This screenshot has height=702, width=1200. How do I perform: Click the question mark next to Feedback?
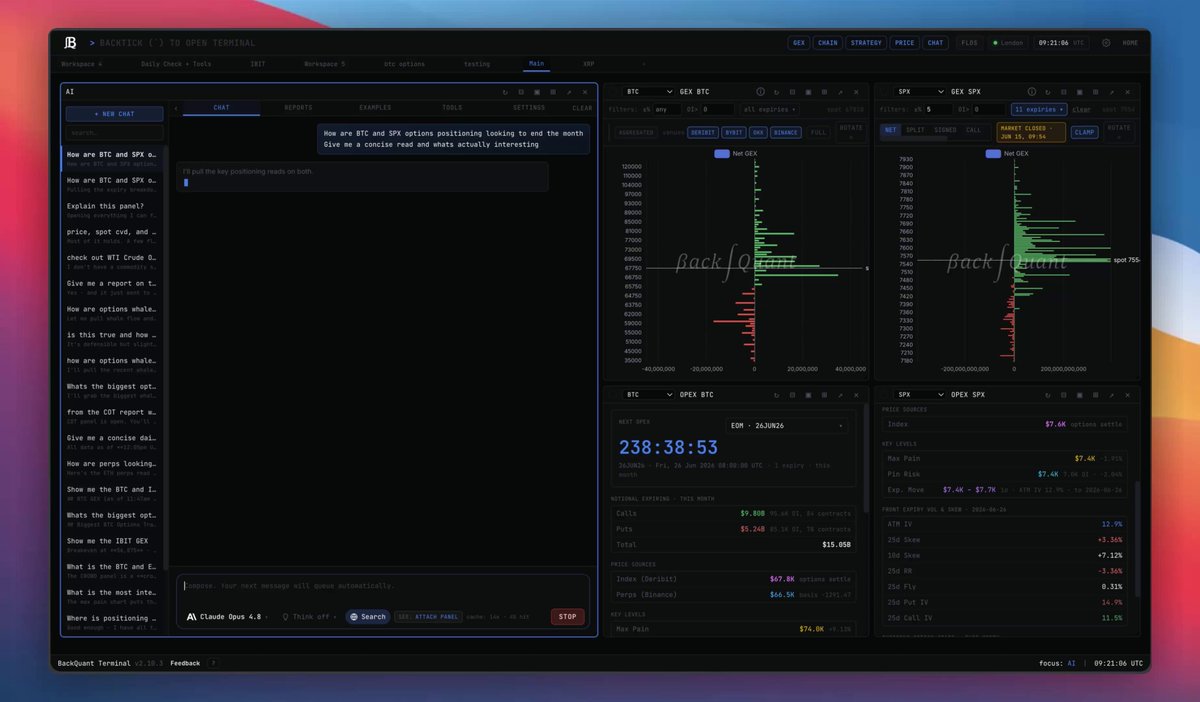213,663
